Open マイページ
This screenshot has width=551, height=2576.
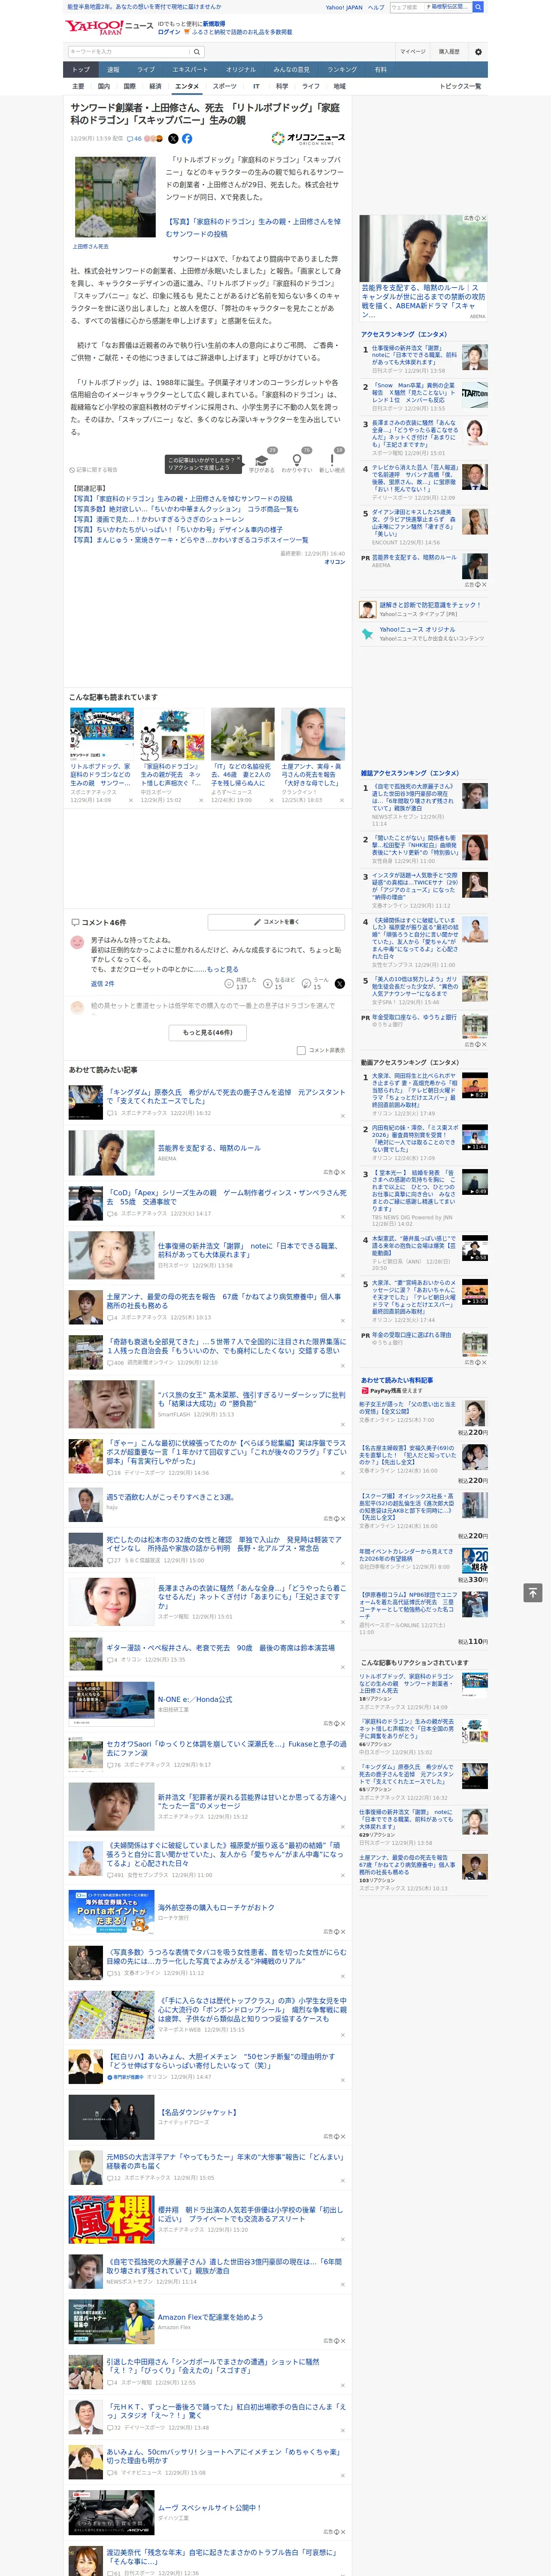pyautogui.click(x=412, y=52)
